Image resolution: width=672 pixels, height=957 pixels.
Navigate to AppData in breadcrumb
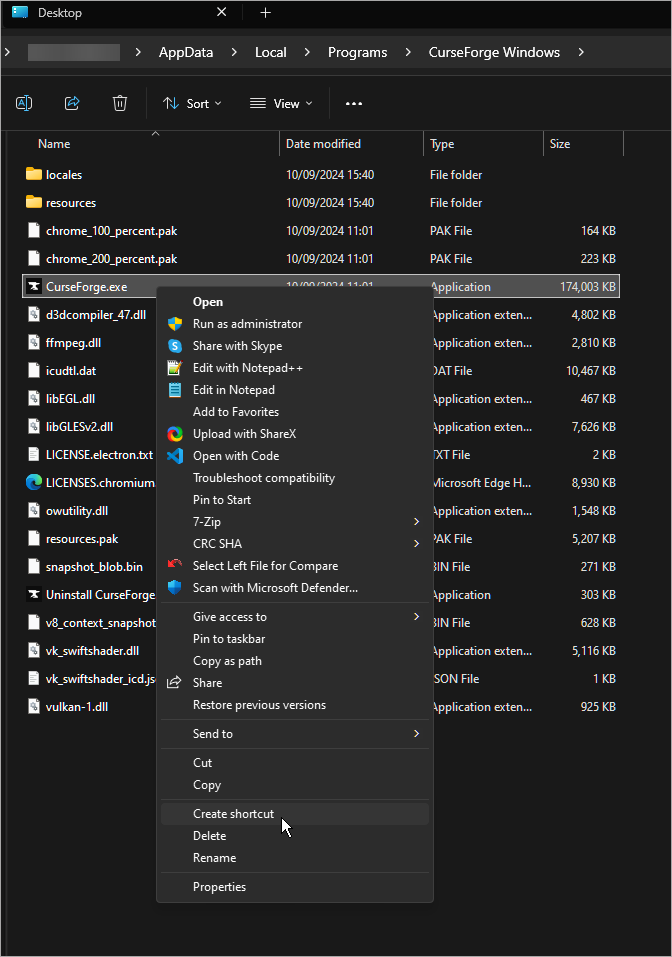[186, 52]
